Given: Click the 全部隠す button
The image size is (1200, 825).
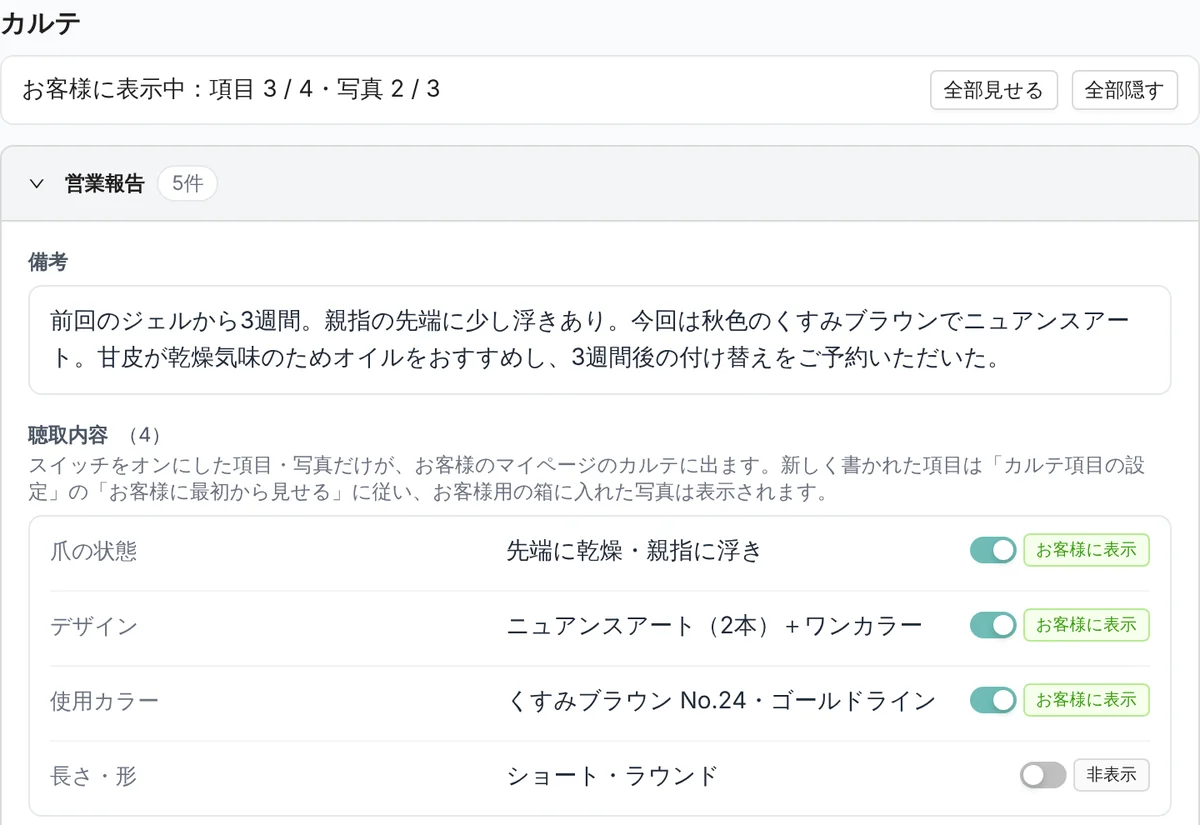Looking at the screenshot, I should (x=1125, y=90).
